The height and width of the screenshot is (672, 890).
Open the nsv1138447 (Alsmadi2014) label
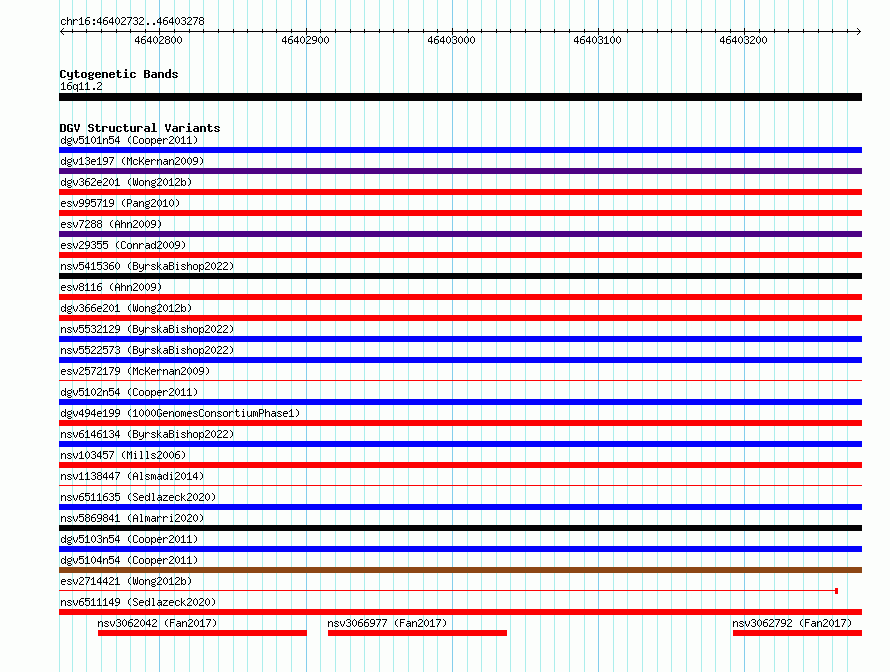point(132,476)
